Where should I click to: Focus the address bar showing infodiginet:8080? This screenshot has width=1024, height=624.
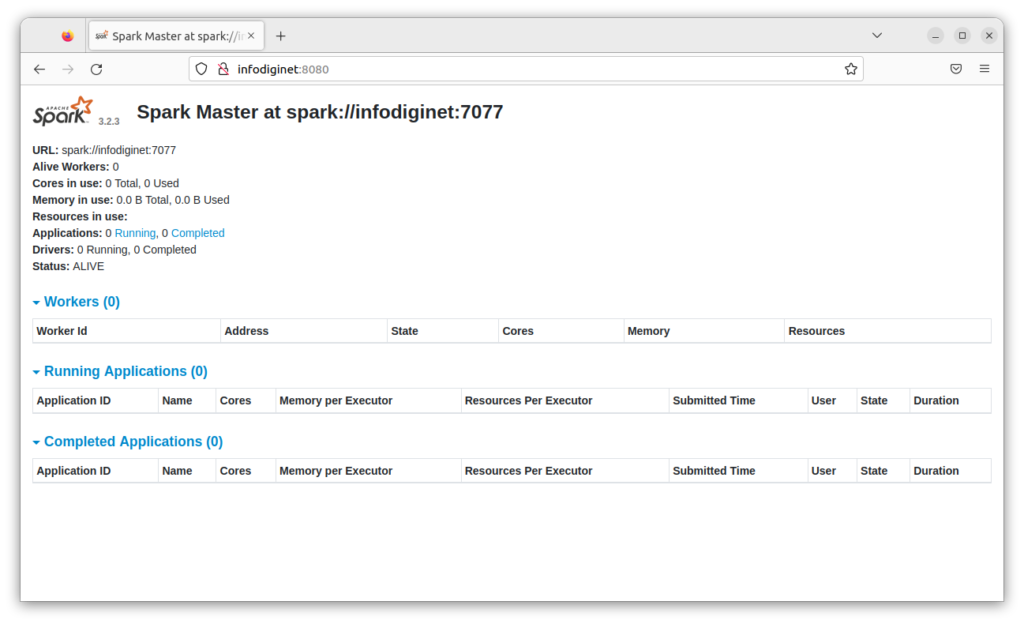click(x=526, y=69)
